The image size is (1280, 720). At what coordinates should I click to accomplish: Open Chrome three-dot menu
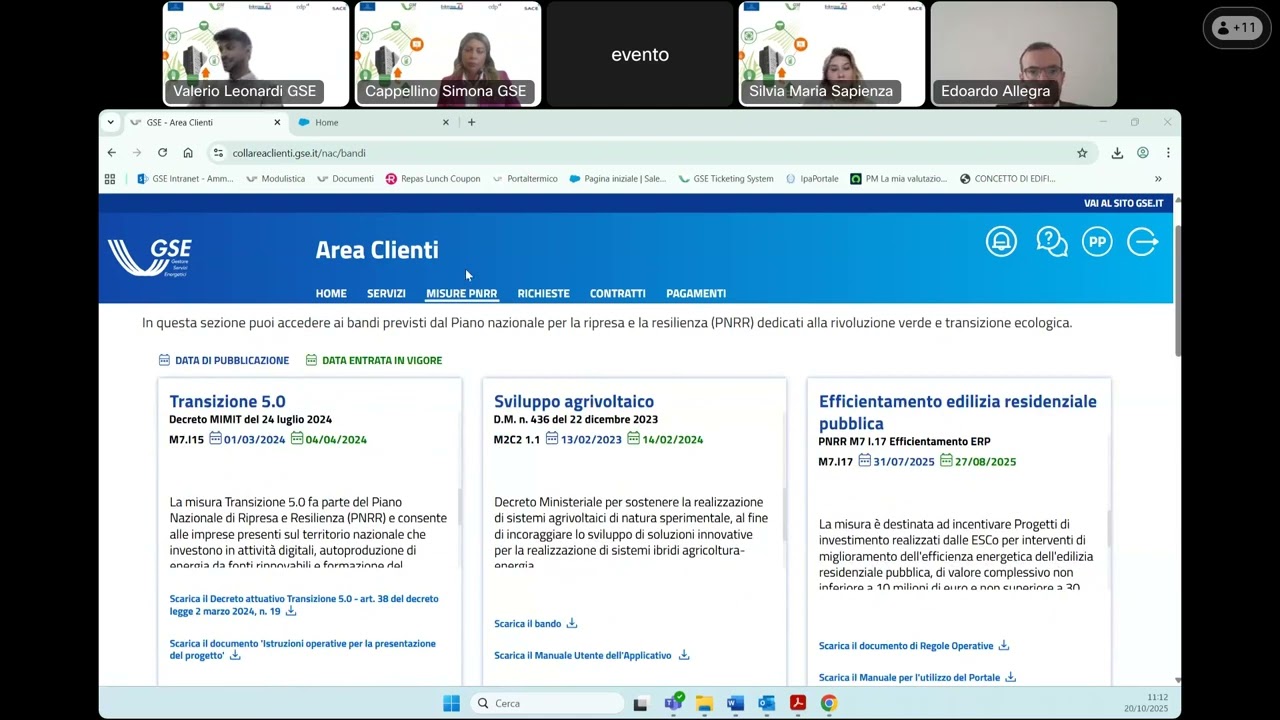click(1168, 153)
